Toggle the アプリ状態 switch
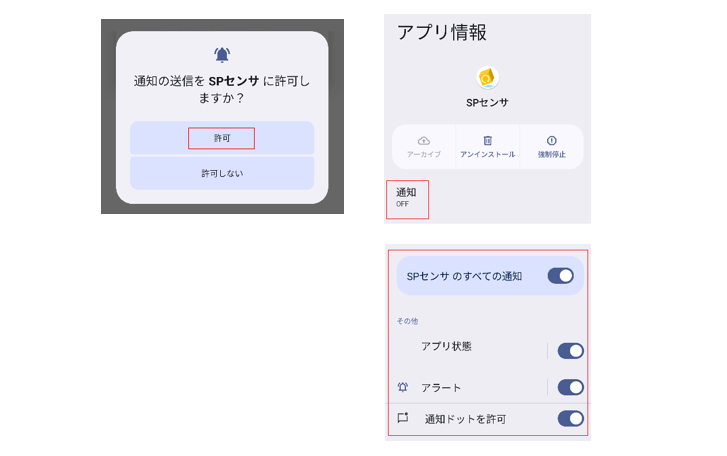727x456 pixels. (570, 351)
